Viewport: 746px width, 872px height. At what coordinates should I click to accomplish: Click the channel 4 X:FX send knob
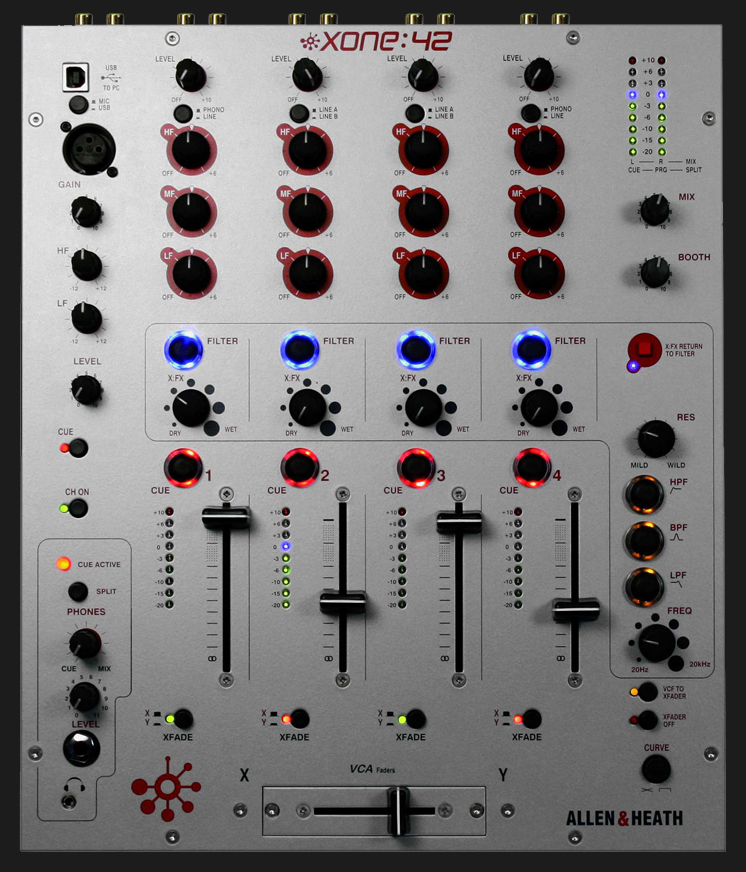[539, 408]
